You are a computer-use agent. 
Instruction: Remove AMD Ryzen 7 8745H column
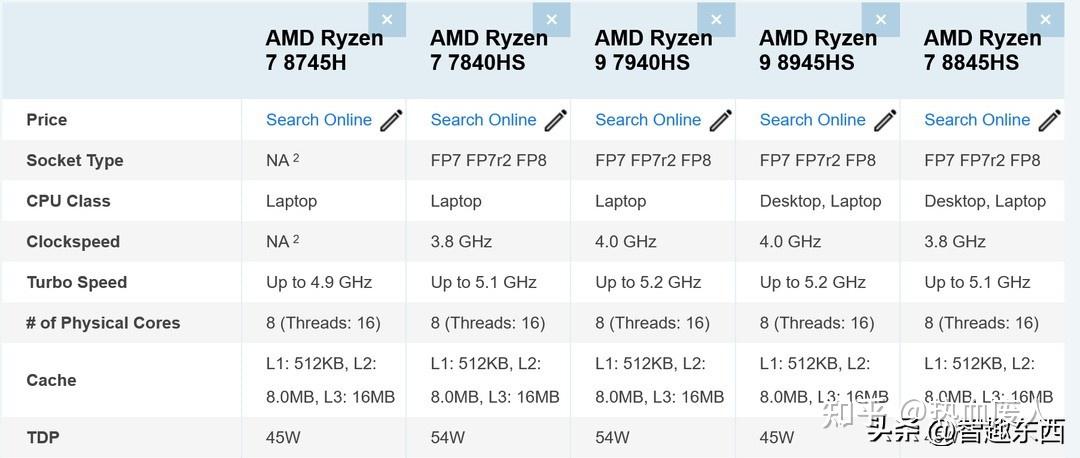pos(387,20)
